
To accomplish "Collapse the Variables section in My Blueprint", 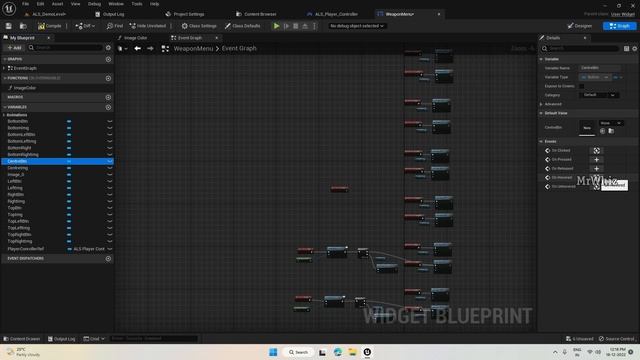I will (5, 107).
